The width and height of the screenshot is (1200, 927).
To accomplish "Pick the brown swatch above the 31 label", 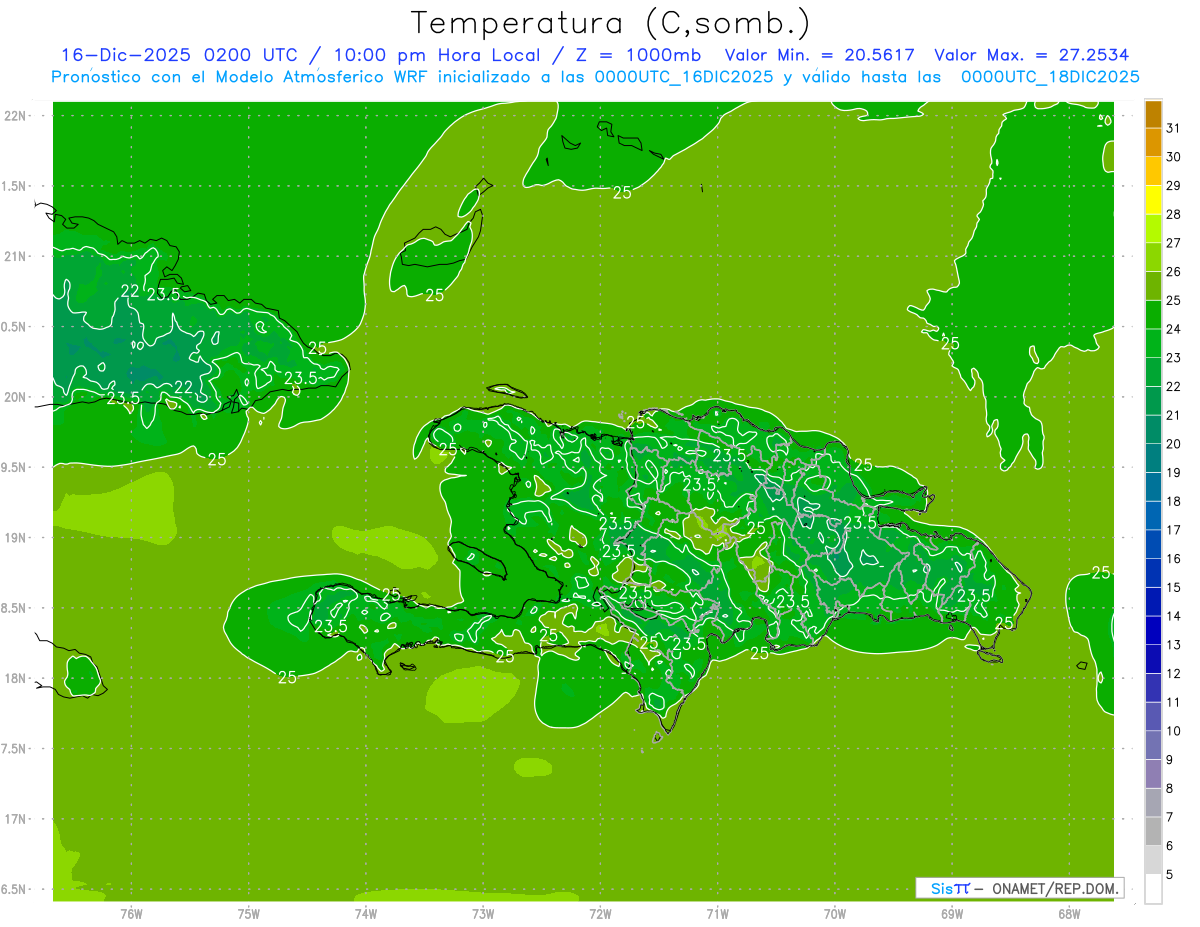I will tap(1153, 115).
